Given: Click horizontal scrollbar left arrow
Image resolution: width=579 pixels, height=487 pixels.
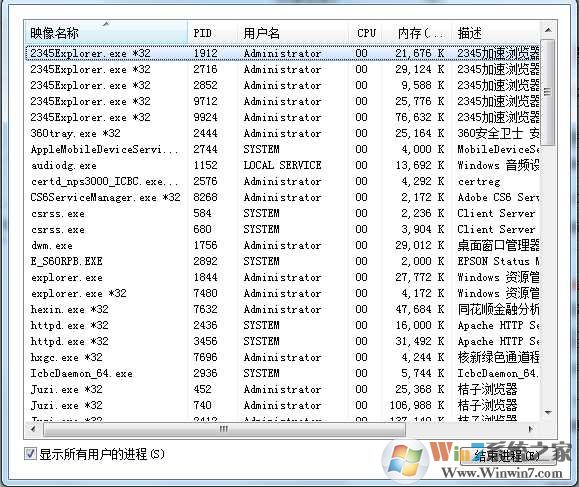Looking at the screenshot, I should [x=33, y=429].
